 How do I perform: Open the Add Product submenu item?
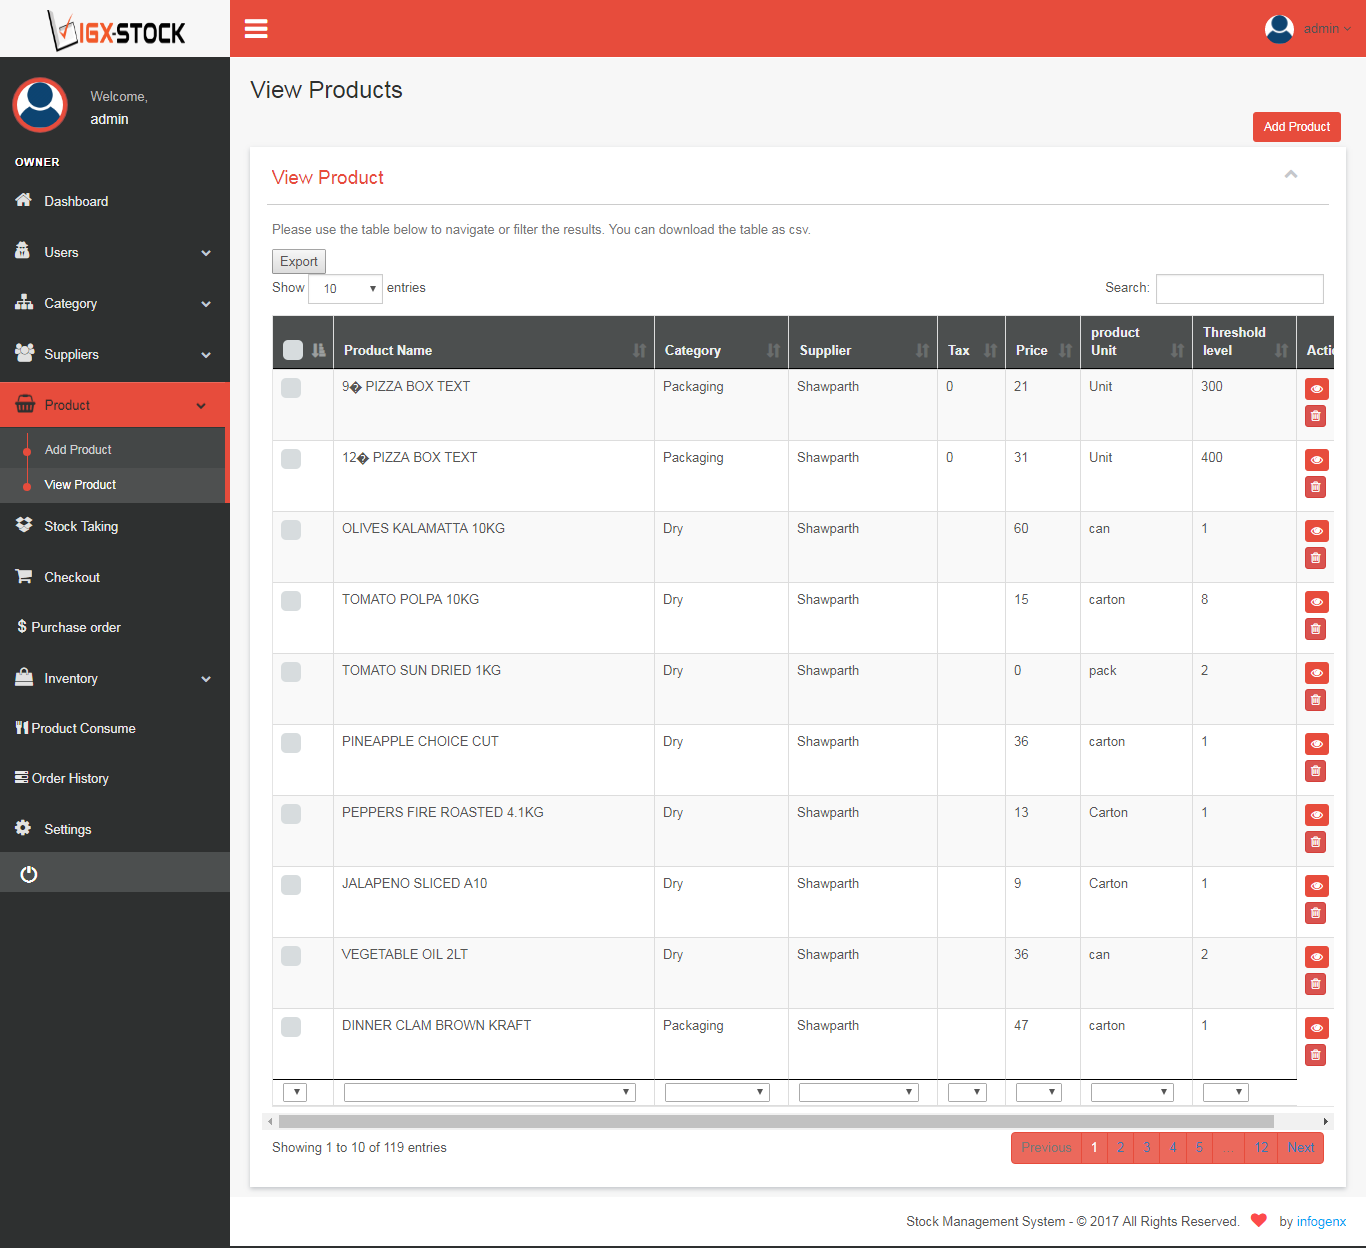78,450
